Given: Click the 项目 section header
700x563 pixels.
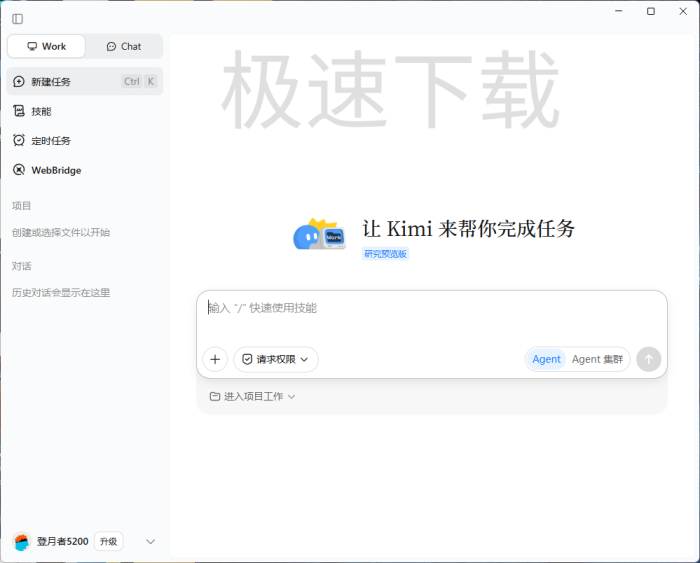Looking at the screenshot, I should point(21,206).
